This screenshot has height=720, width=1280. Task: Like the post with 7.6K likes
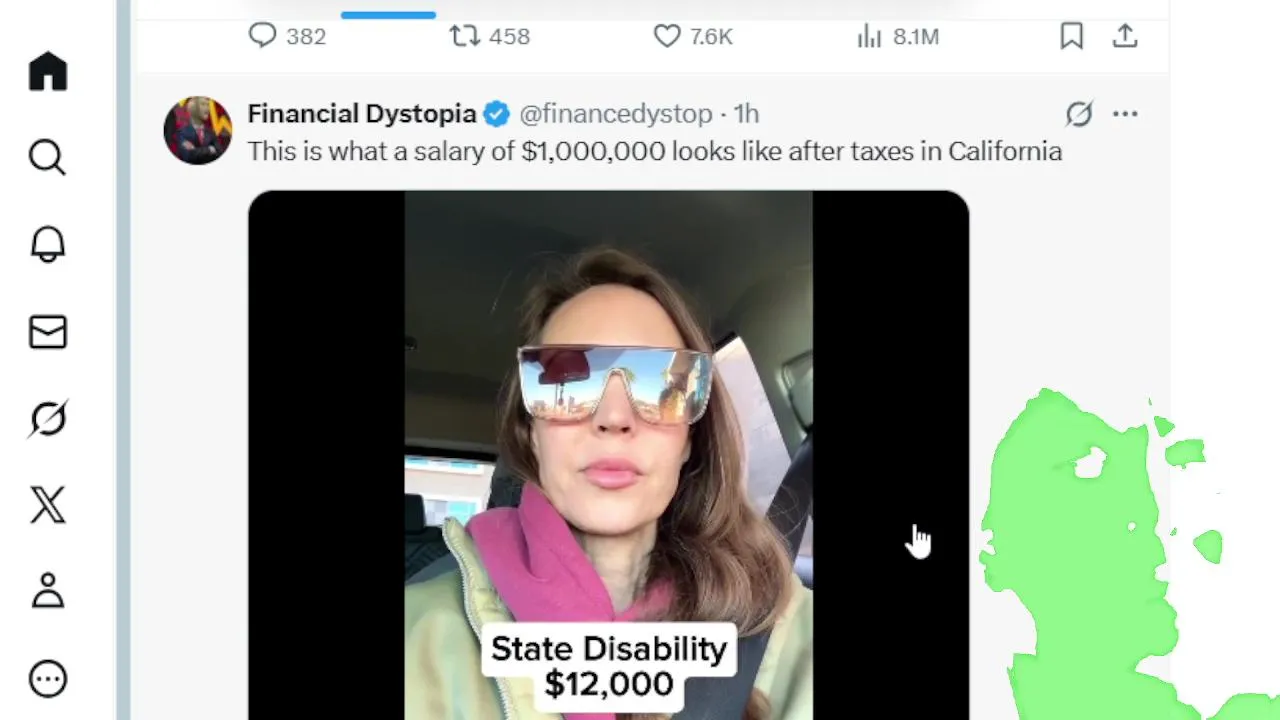(x=667, y=37)
